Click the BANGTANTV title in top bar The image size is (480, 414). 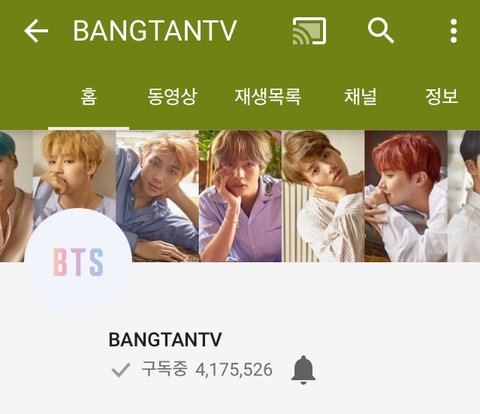point(155,31)
